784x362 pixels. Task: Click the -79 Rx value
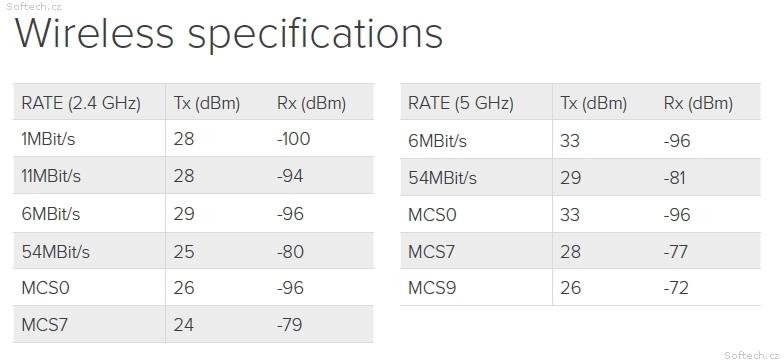coord(290,325)
